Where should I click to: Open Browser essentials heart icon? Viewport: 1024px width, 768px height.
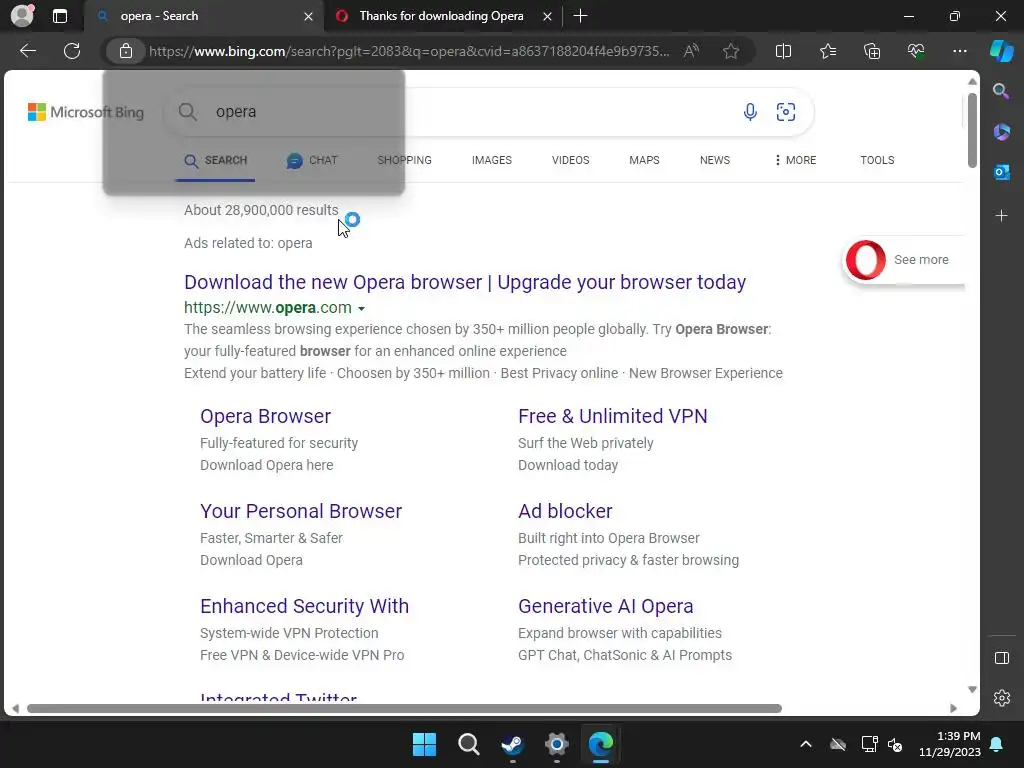coord(916,51)
